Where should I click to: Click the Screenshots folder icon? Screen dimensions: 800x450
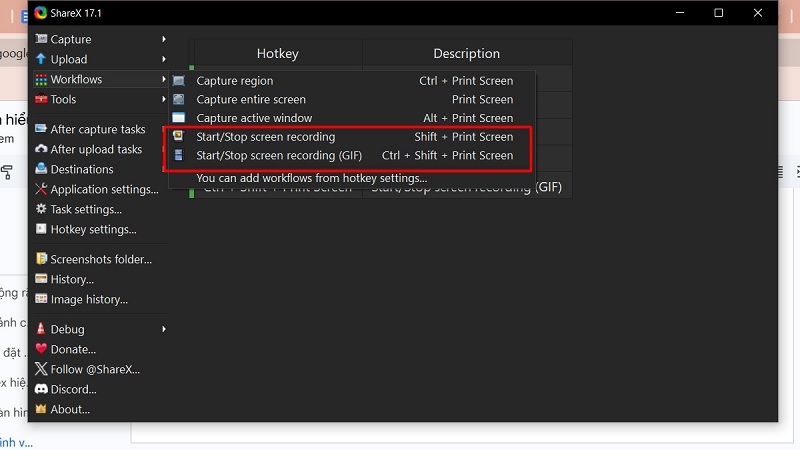[41, 259]
